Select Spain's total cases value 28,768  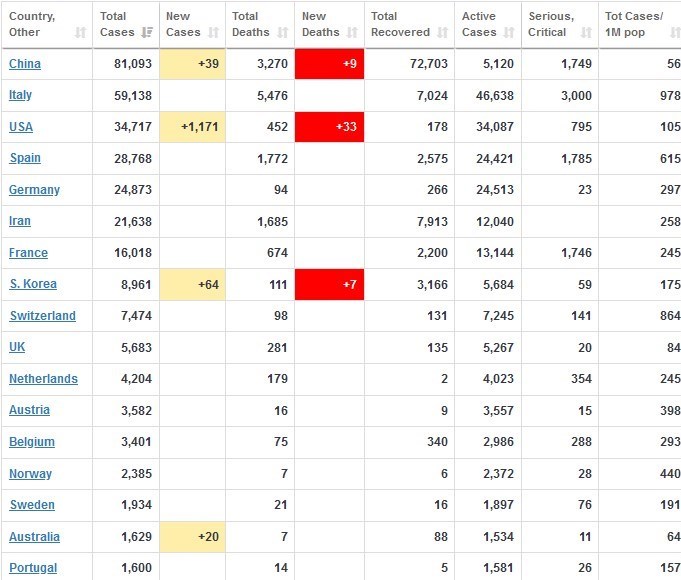(x=133, y=159)
